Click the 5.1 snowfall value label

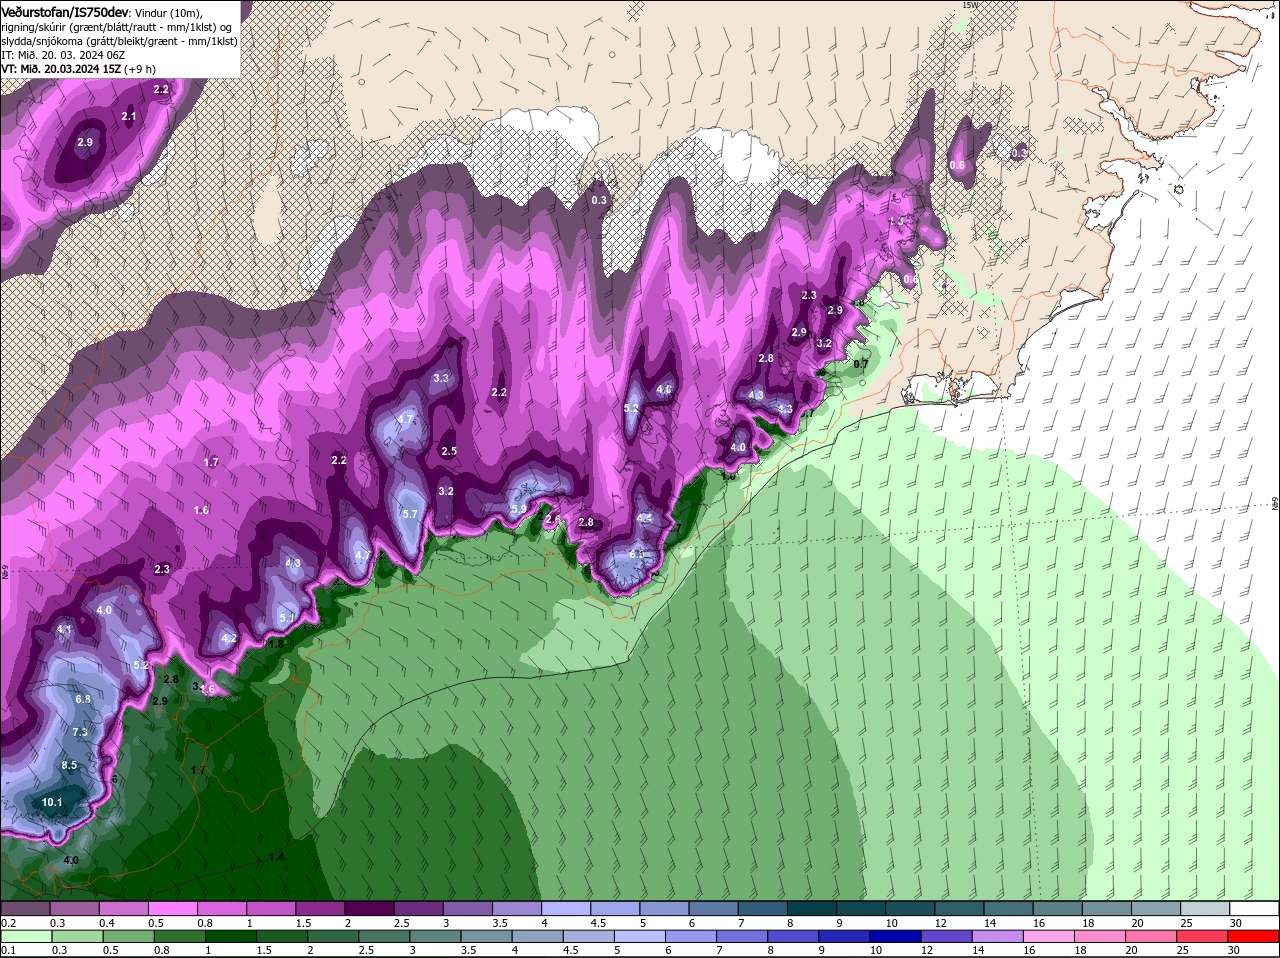click(x=287, y=618)
